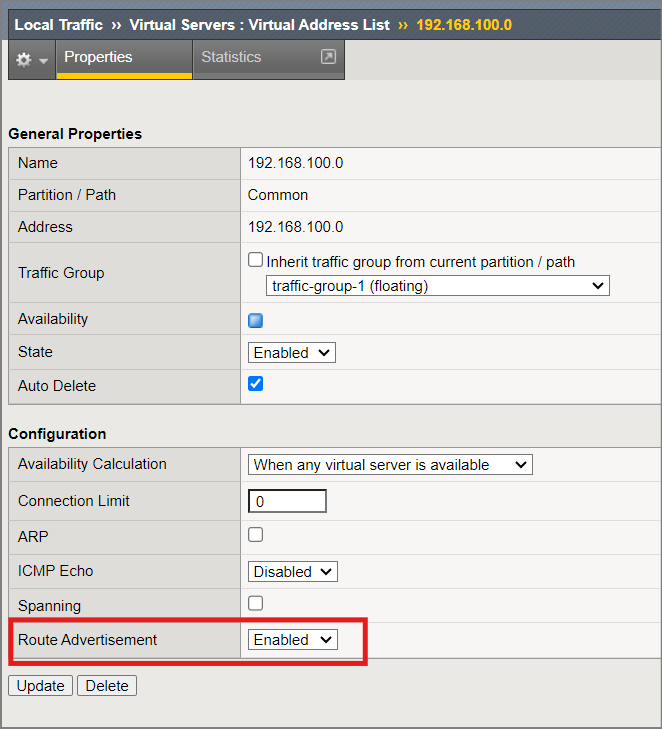Enable the Spanning checkbox
Screen dimensions: 662x729
[255, 603]
